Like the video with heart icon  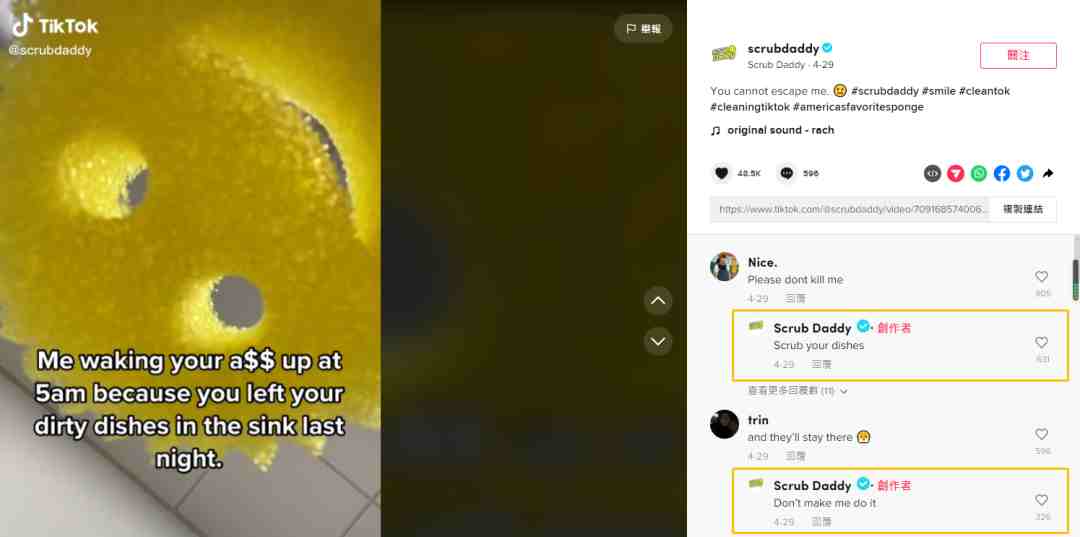(721, 173)
